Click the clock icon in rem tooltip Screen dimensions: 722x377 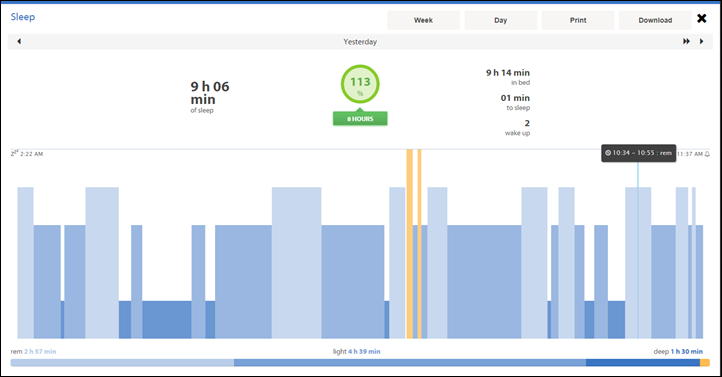pos(608,153)
